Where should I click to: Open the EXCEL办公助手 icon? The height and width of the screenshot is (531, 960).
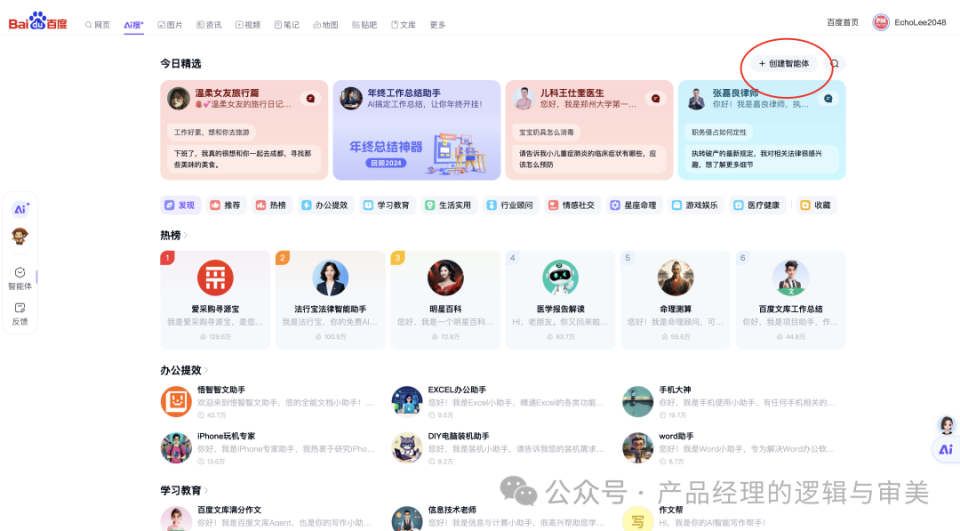[407, 401]
